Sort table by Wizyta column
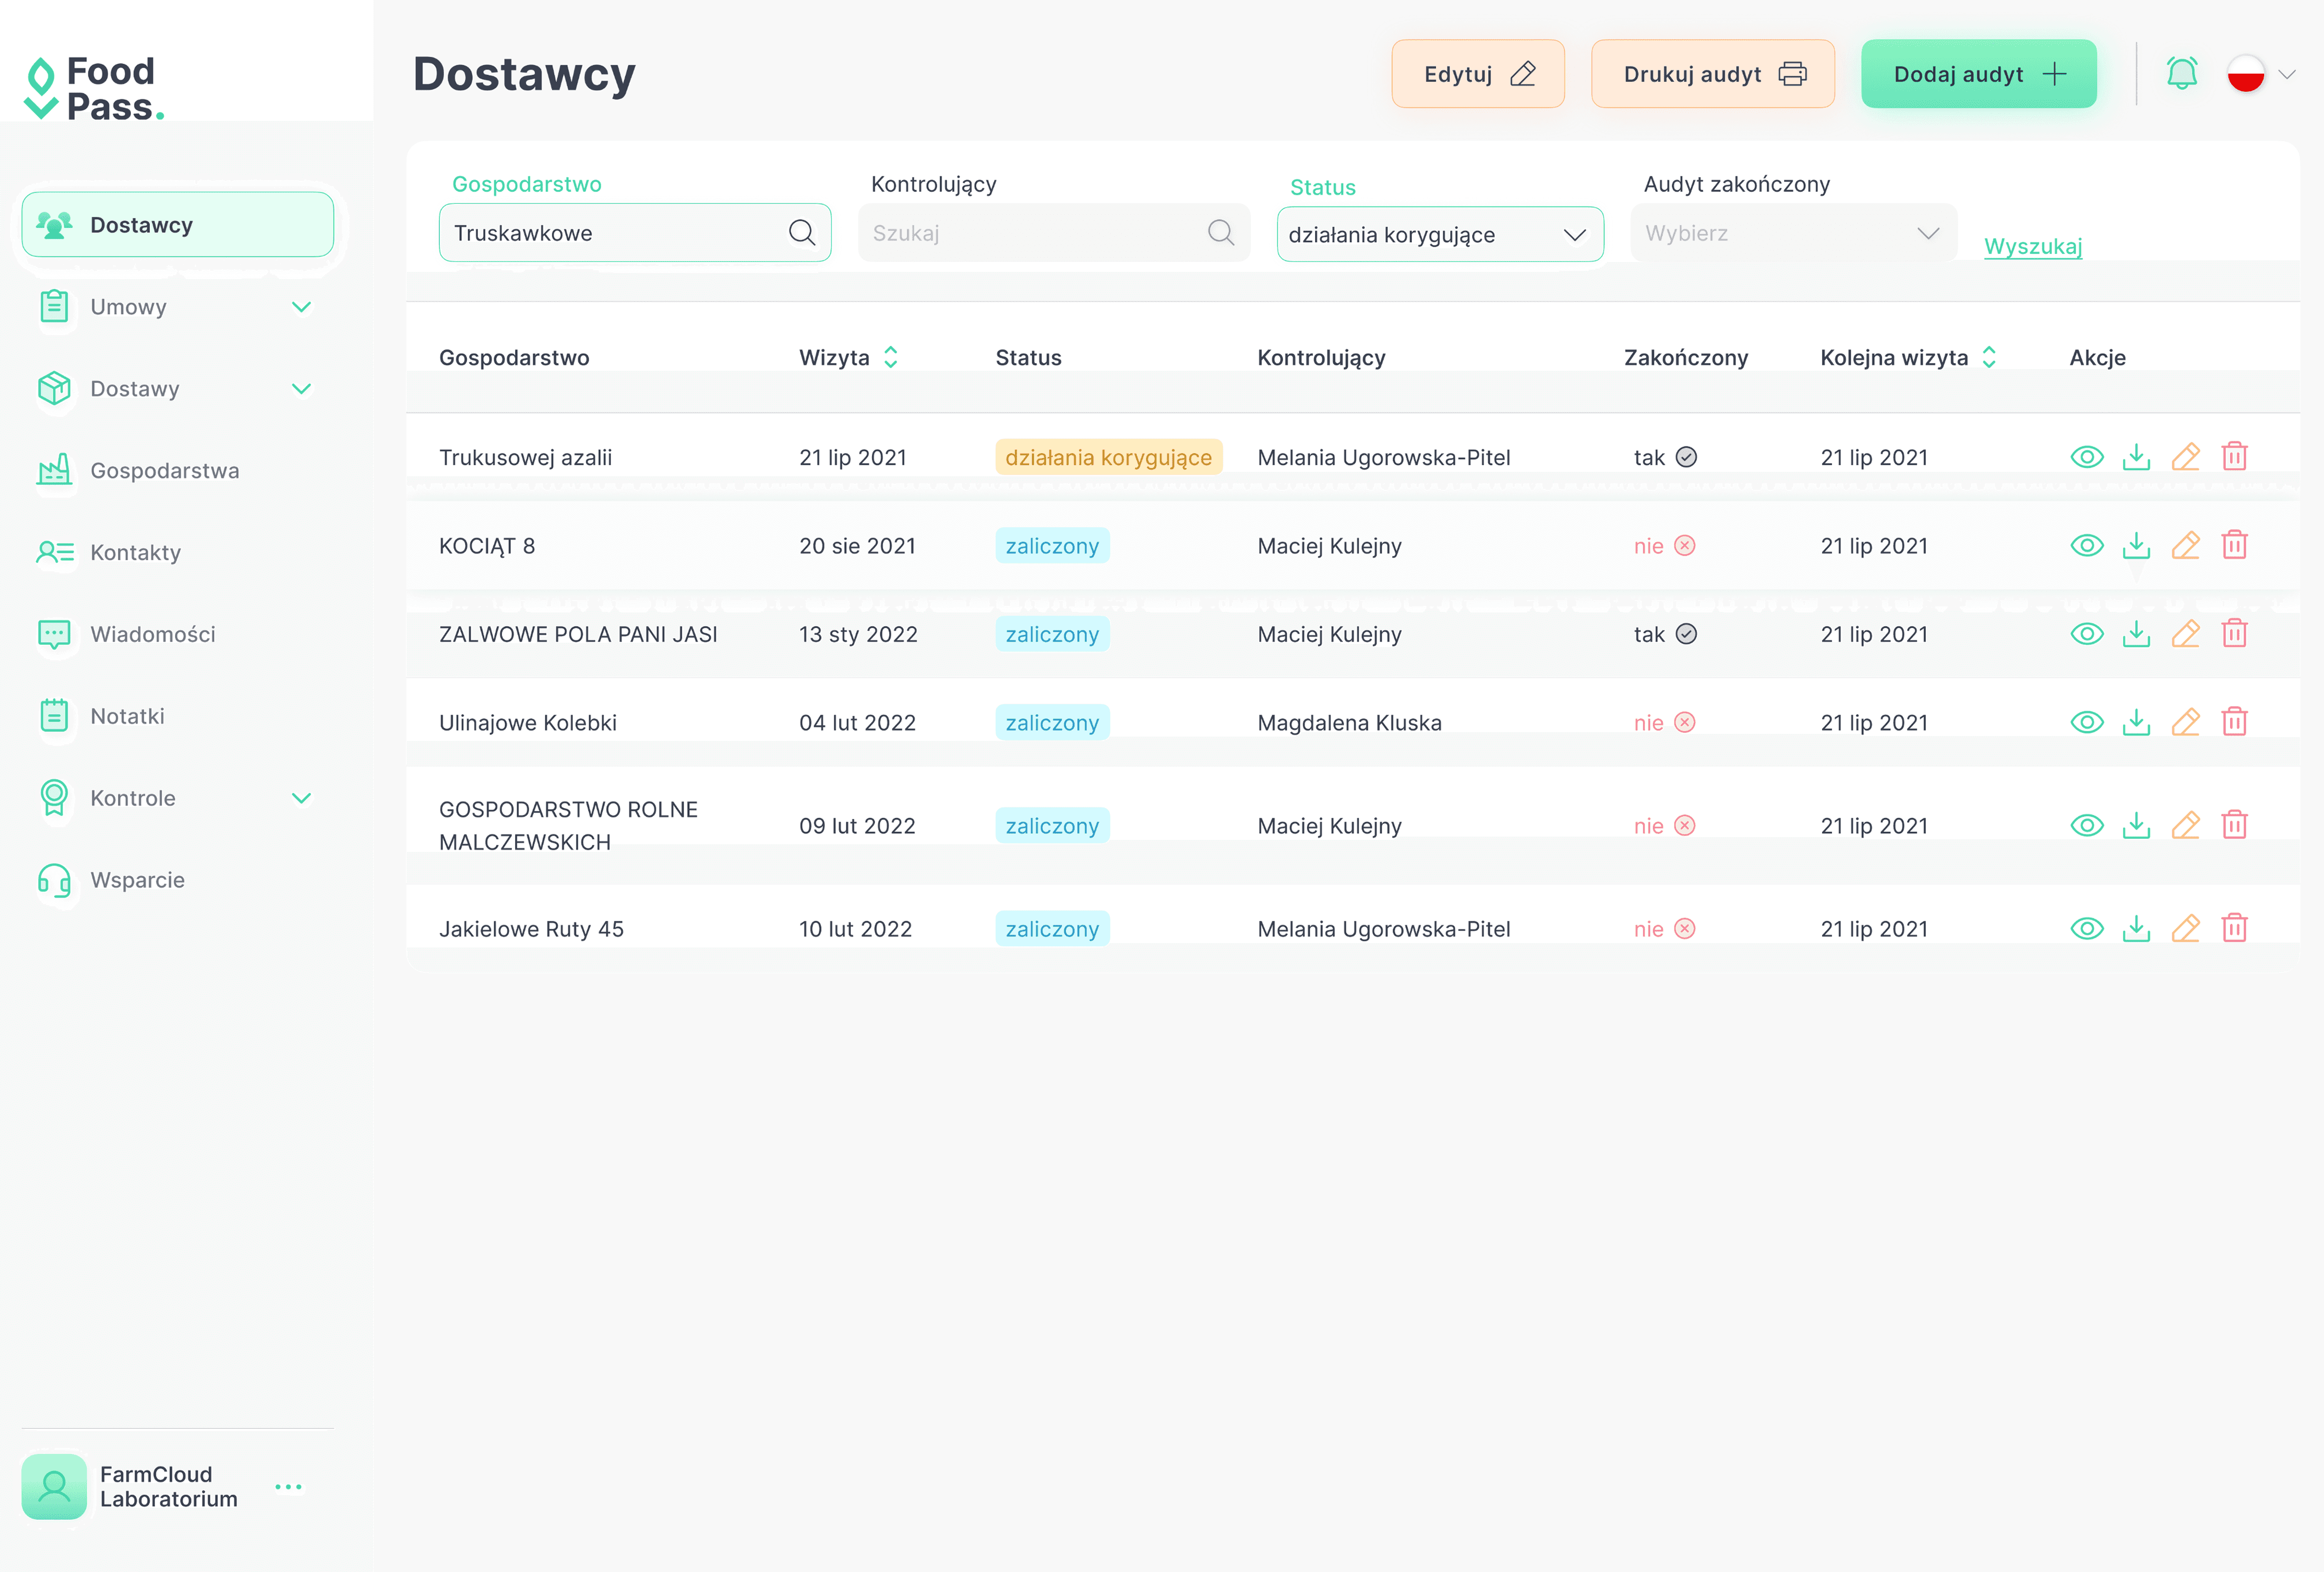Image resolution: width=2324 pixels, height=1572 pixels. coord(890,357)
